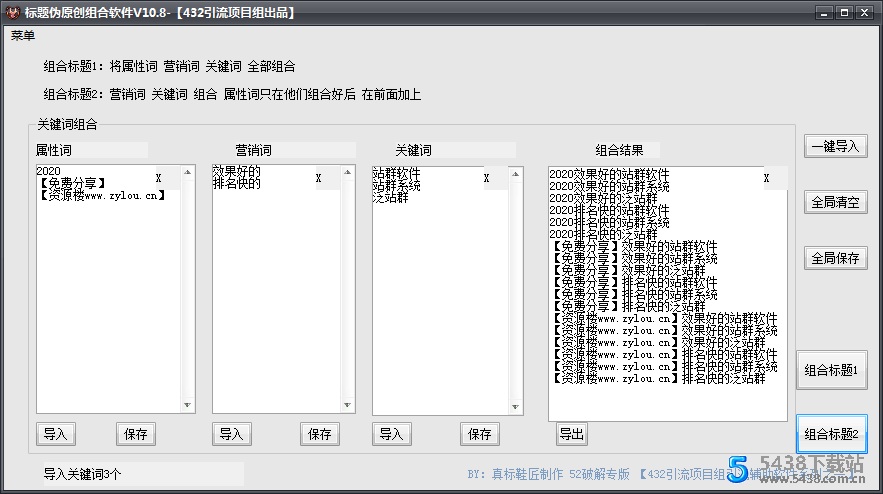Select 【资源楼www.zylou.cn】 line in 属性词
Image resolution: width=883 pixels, height=494 pixels.
(x=102, y=195)
